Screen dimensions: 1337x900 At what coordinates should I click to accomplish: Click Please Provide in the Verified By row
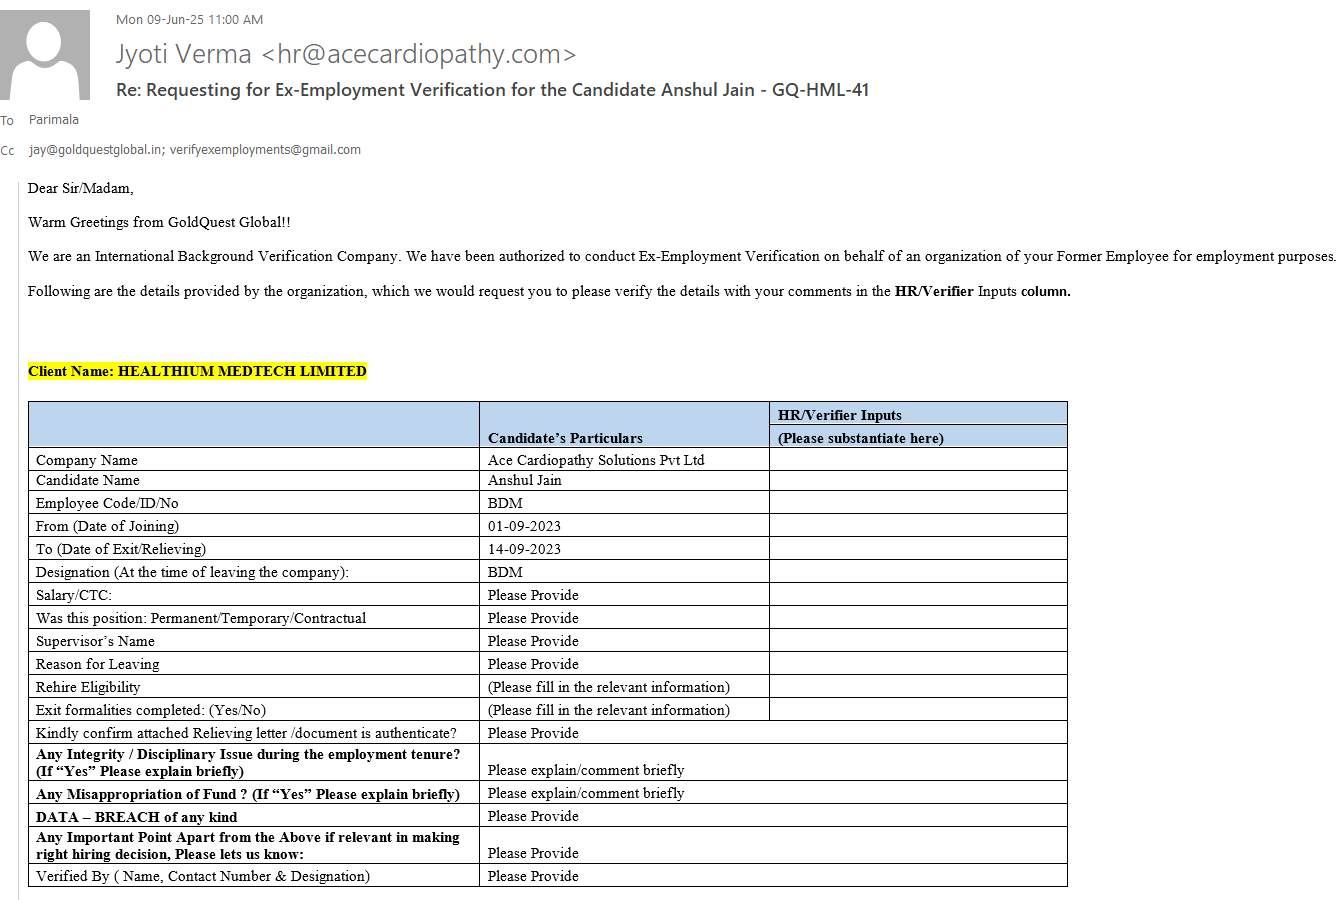[x=533, y=876]
